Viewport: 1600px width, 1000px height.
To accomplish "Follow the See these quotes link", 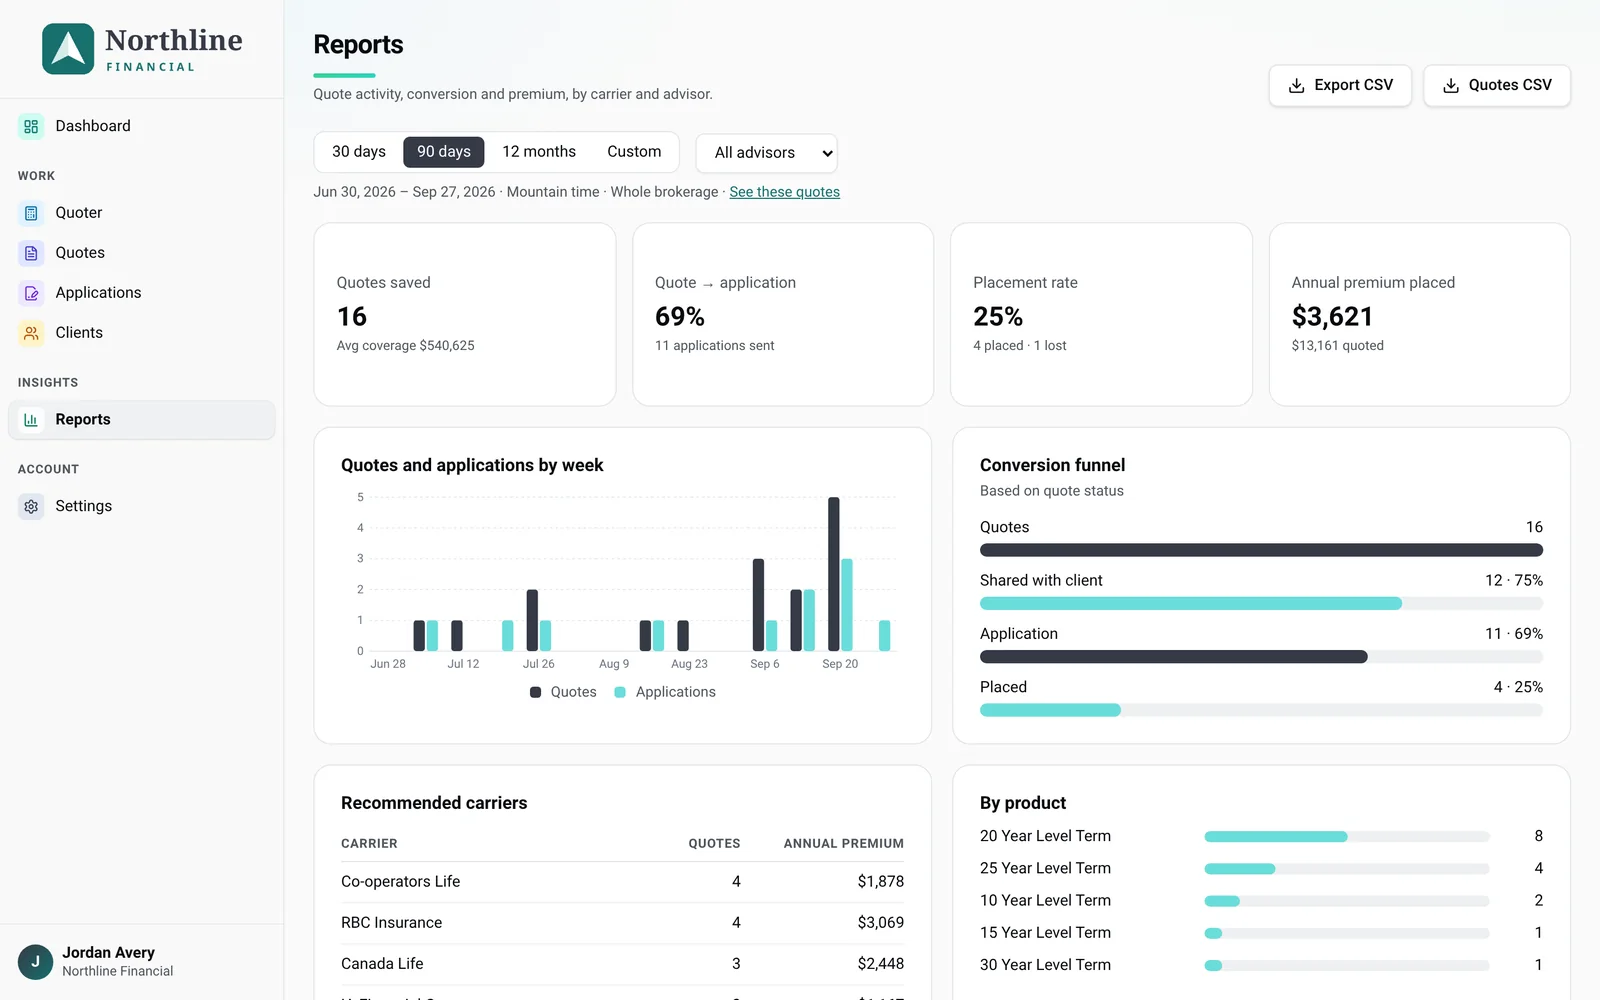I will coord(784,192).
